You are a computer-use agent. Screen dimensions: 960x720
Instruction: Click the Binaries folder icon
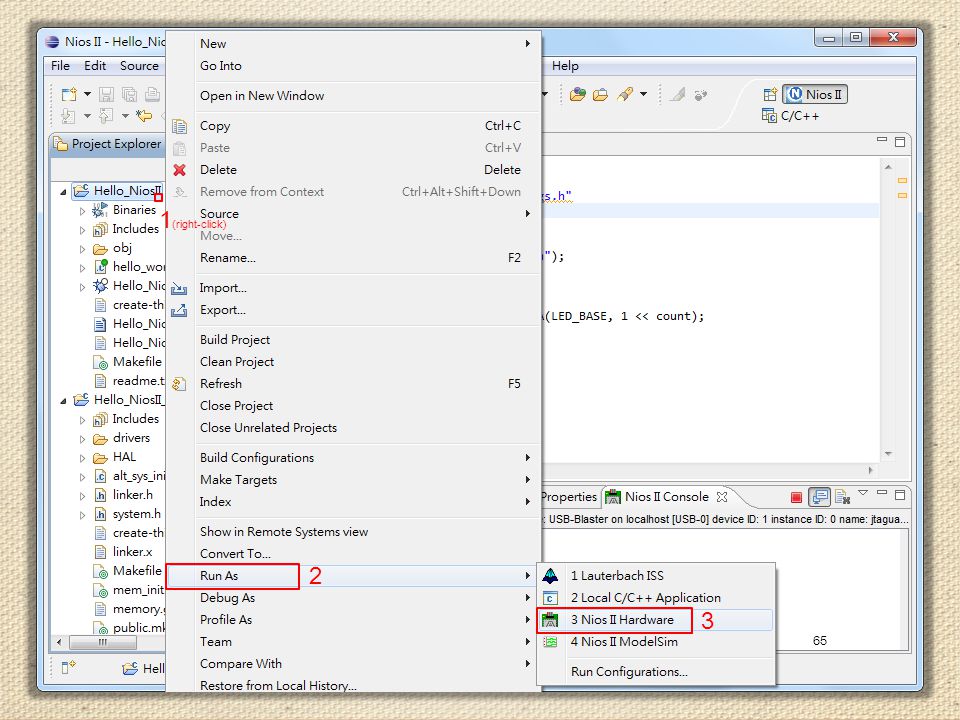(100, 210)
